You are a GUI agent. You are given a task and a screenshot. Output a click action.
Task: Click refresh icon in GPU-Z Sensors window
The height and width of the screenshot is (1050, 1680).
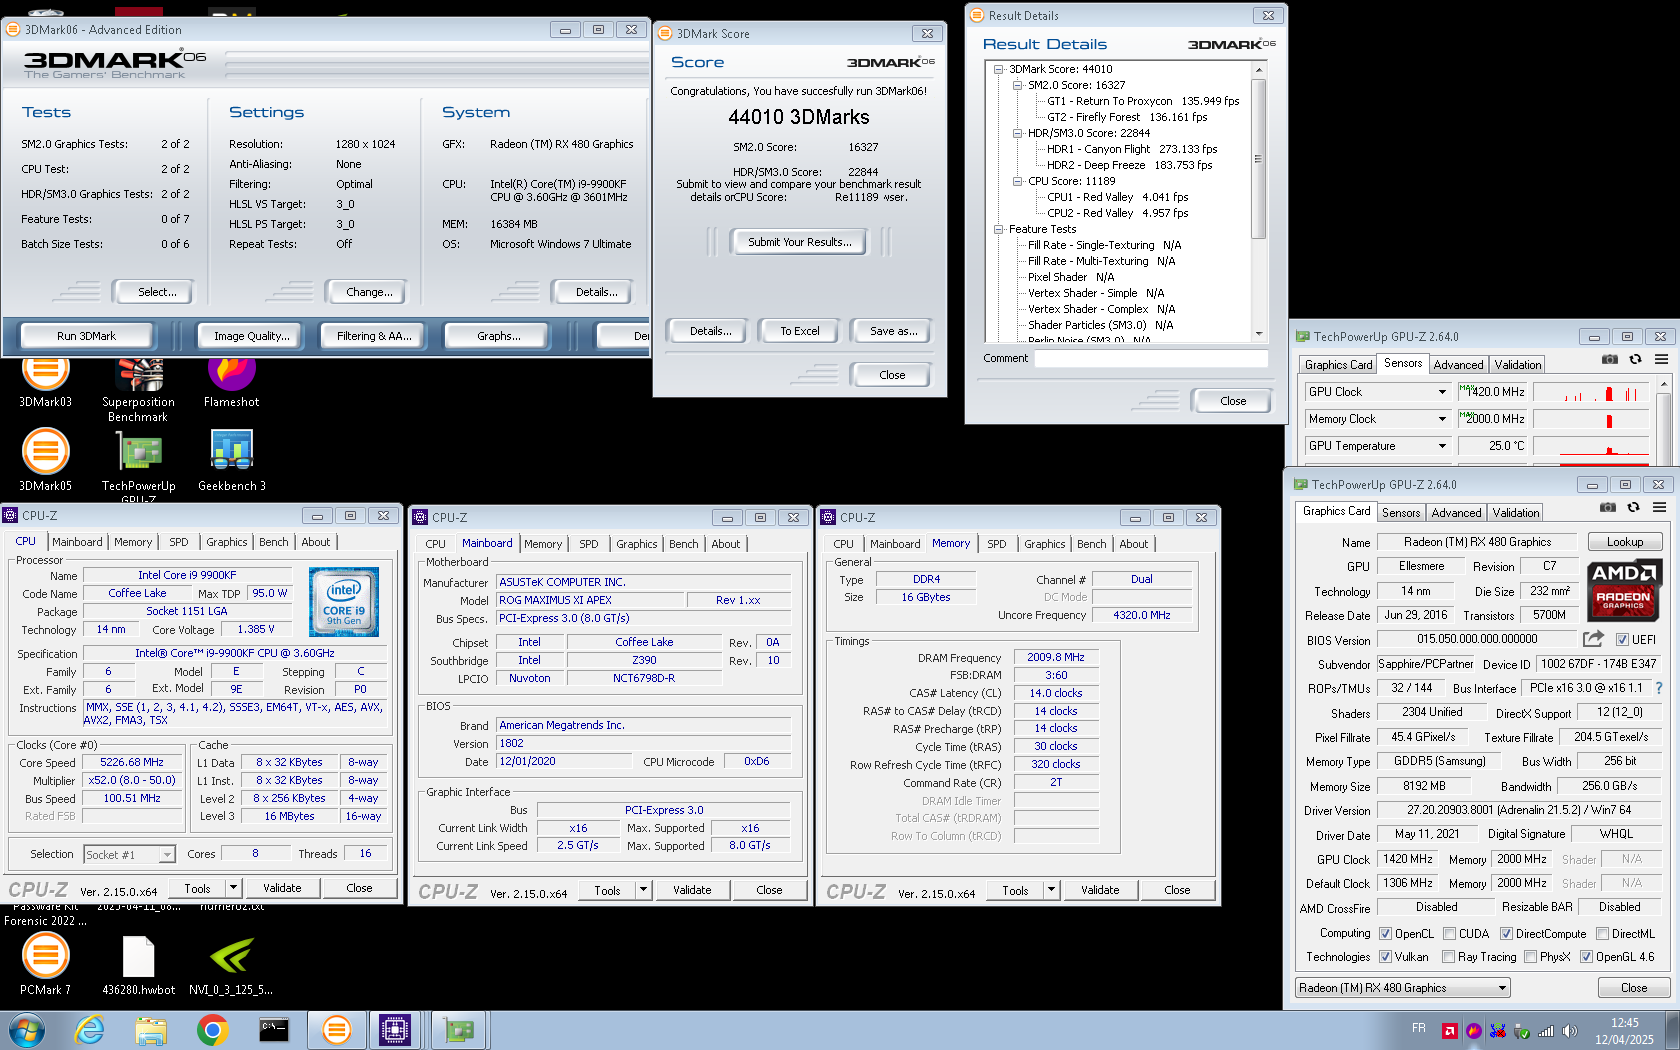tap(1635, 360)
